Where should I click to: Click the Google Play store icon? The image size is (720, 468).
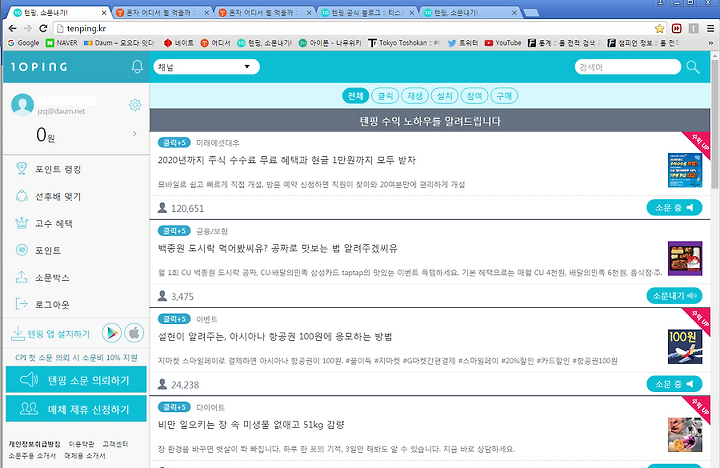(x=112, y=333)
